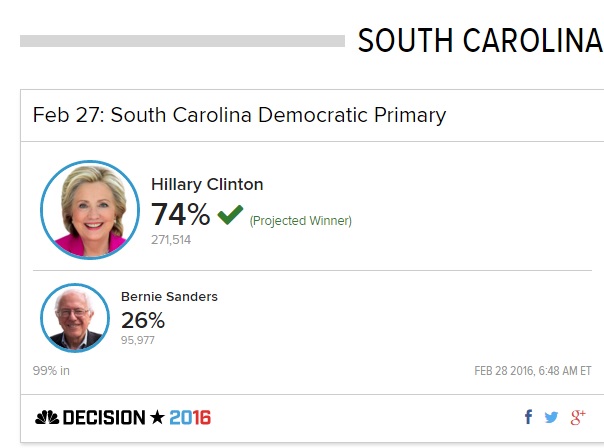Click the Hillary Clinton name
The image size is (604, 448).
pyautogui.click(x=207, y=185)
